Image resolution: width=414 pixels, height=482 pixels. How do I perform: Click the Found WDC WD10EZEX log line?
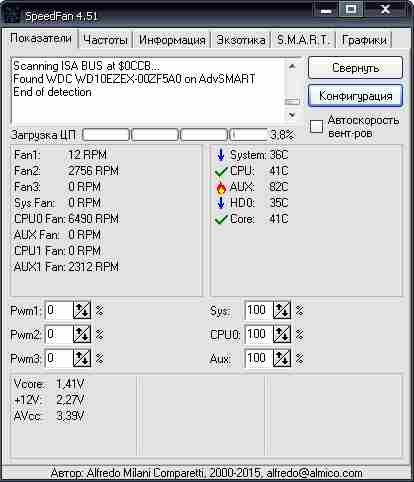[x=134, y=79]
